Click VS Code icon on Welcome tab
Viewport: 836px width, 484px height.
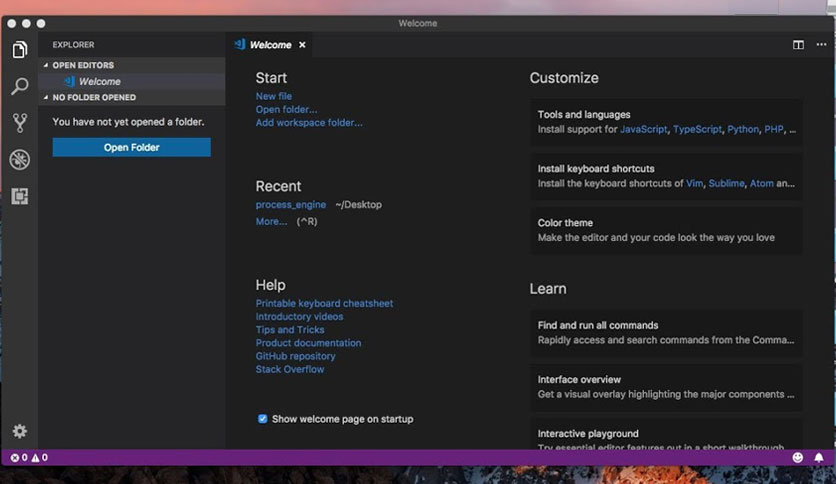240,45
